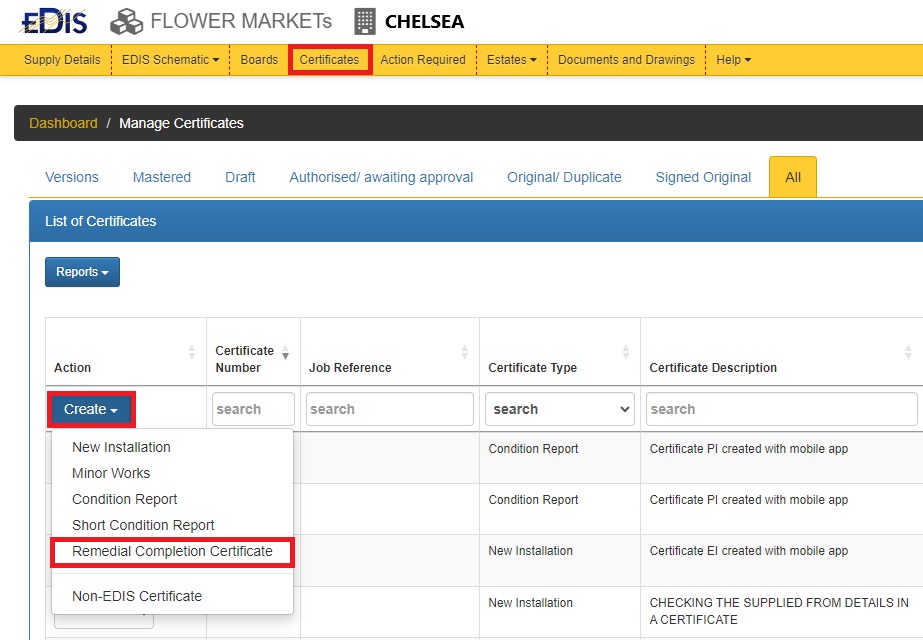Click the Create button
Image resolution: width=923 pixels, height=640 pixels.
pyautogui.click(x=90, y=409)
